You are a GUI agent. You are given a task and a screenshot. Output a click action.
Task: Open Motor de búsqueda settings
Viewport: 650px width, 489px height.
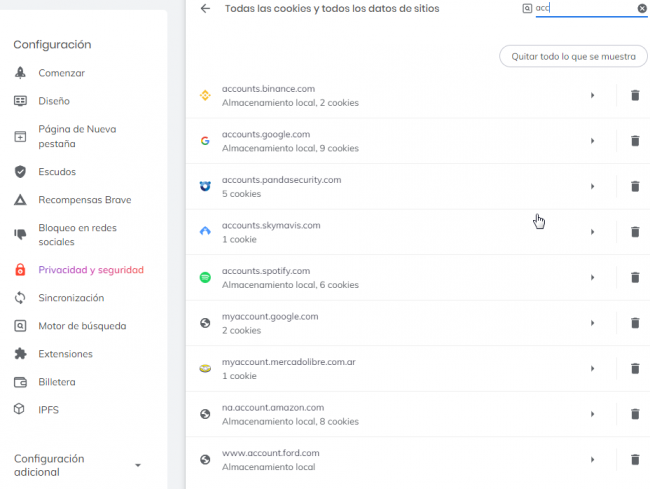[x=82, y=326]
